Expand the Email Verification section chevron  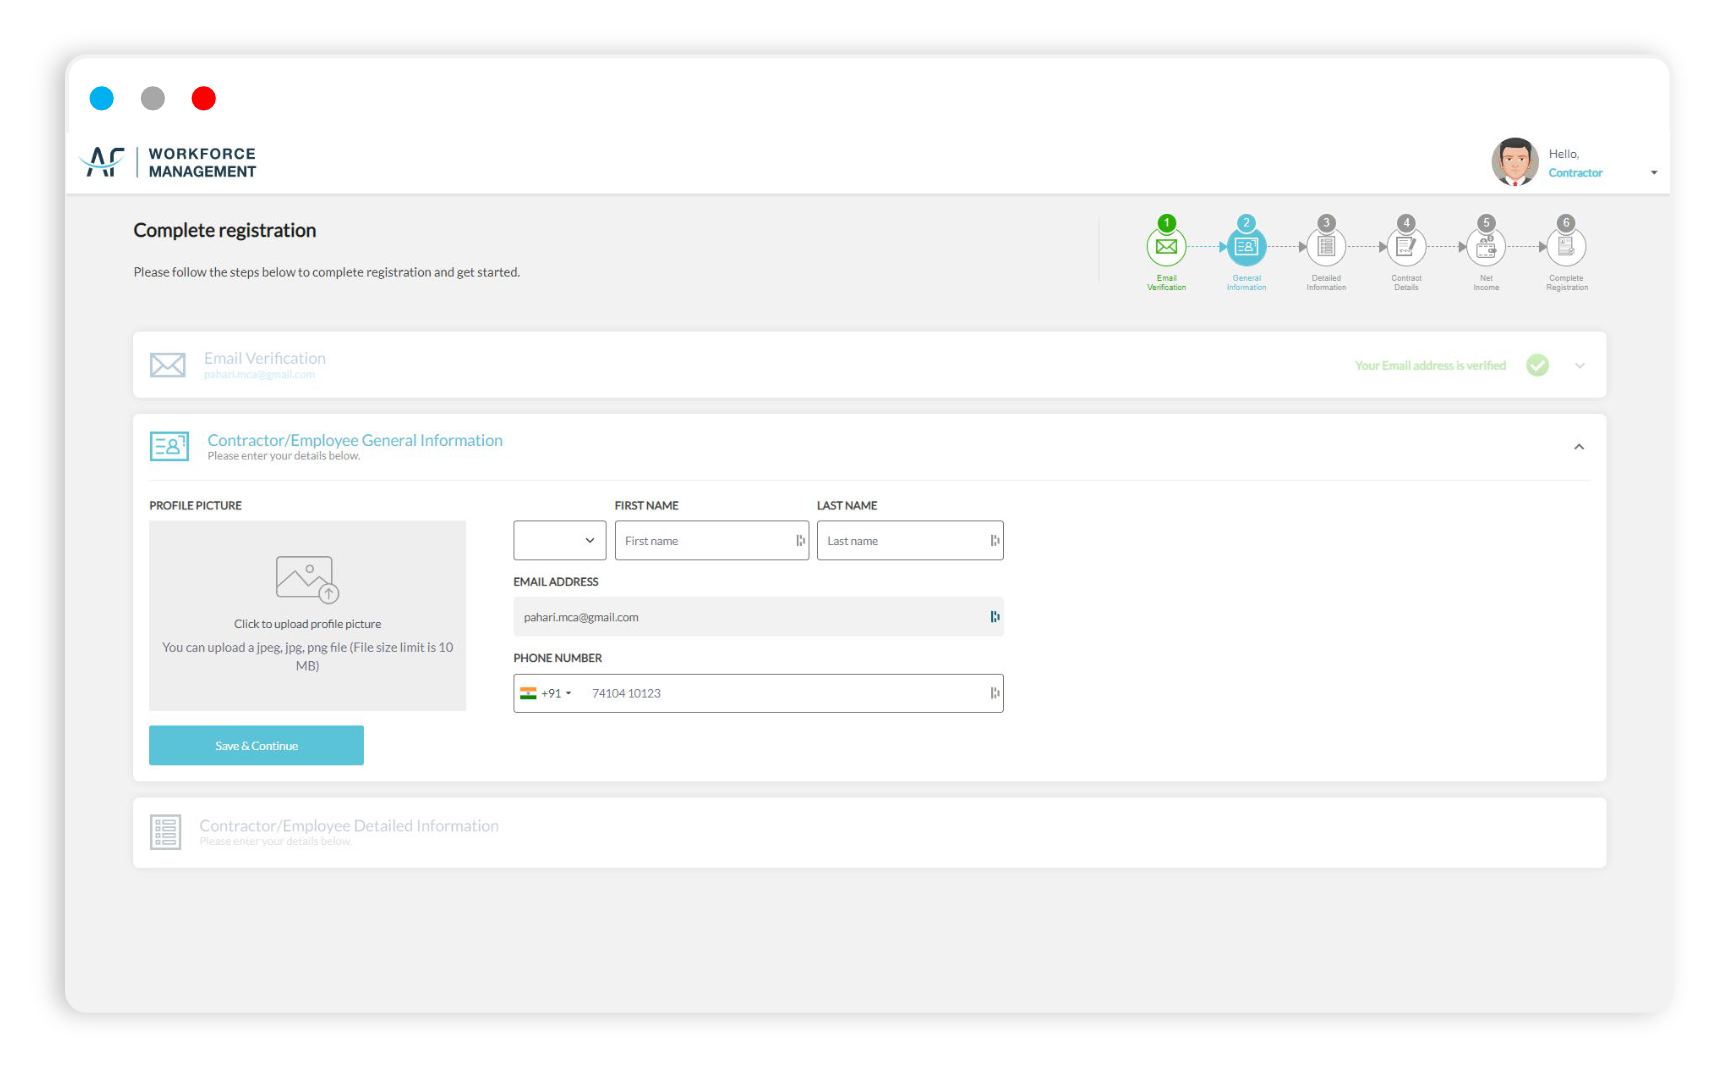click(x=1580, y=366)
